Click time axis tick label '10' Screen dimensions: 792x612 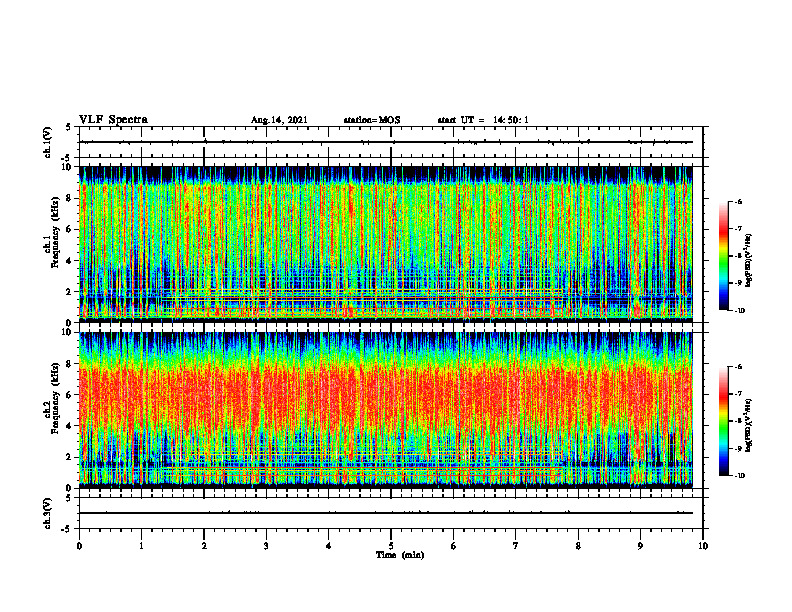703,546
